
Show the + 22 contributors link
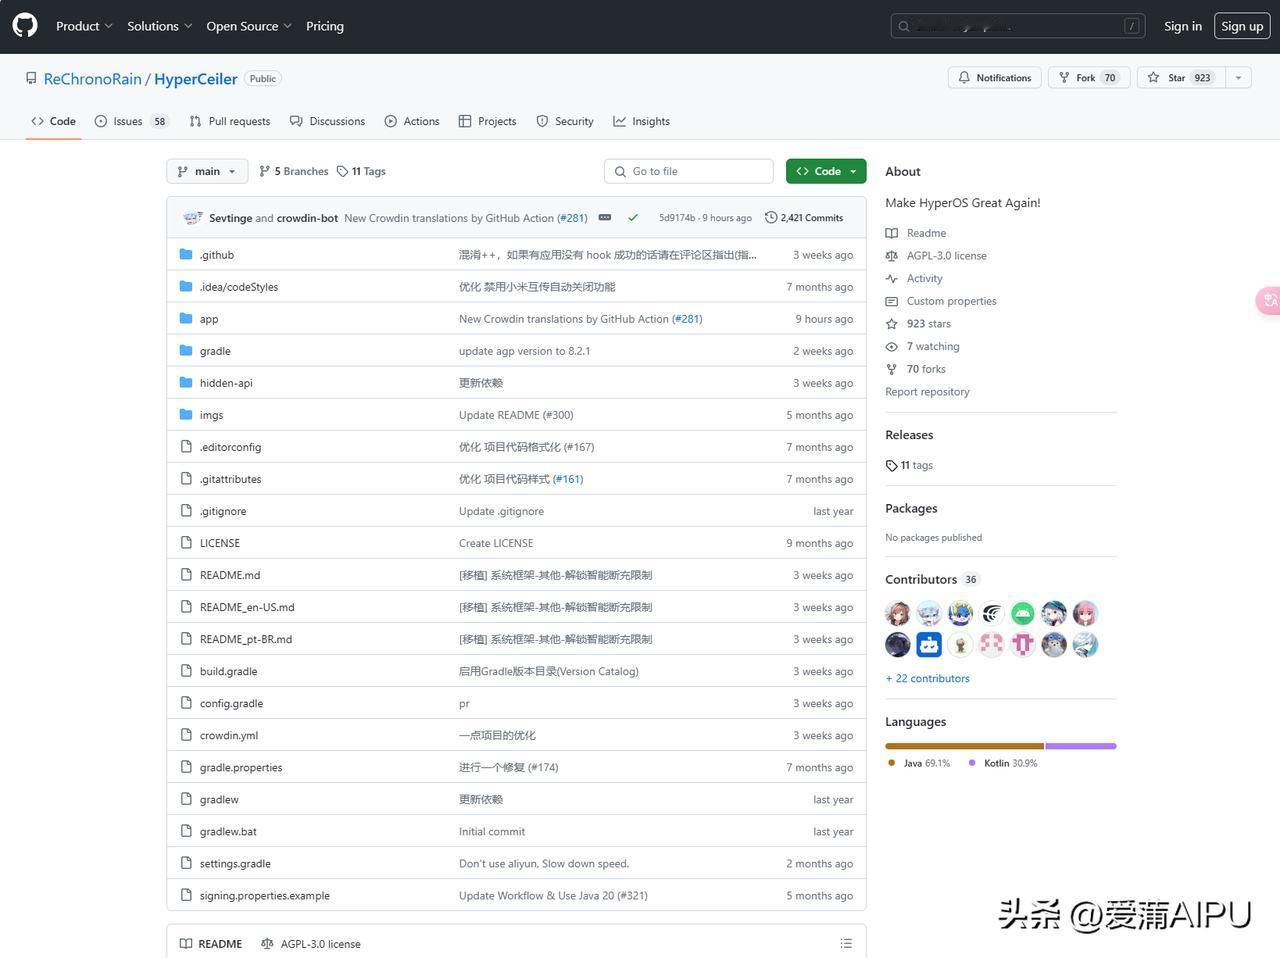927,678
